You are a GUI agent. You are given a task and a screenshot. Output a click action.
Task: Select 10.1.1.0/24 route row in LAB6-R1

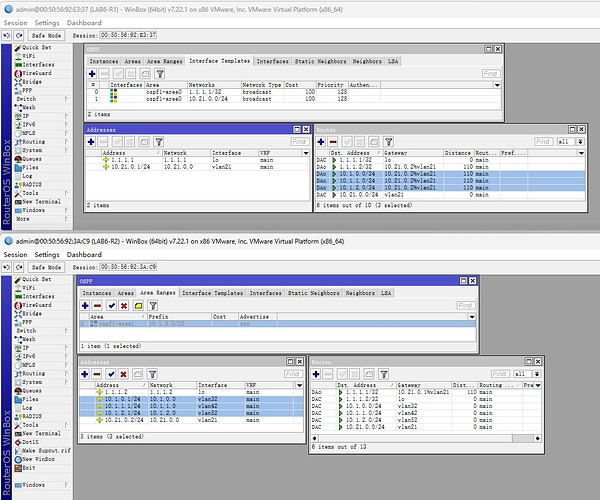point(450,181)
